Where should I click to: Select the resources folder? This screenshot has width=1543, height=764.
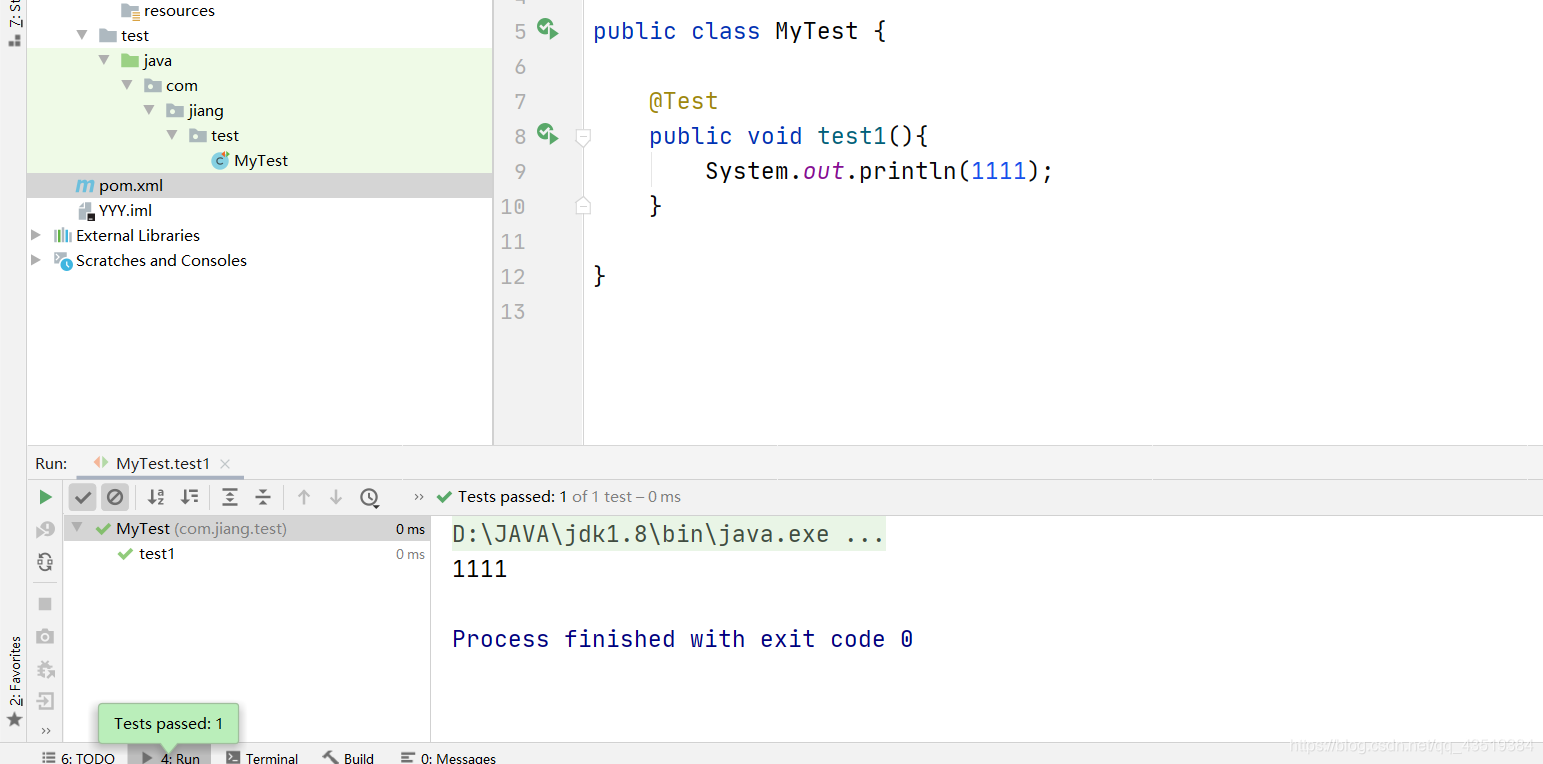coord(179,11)
